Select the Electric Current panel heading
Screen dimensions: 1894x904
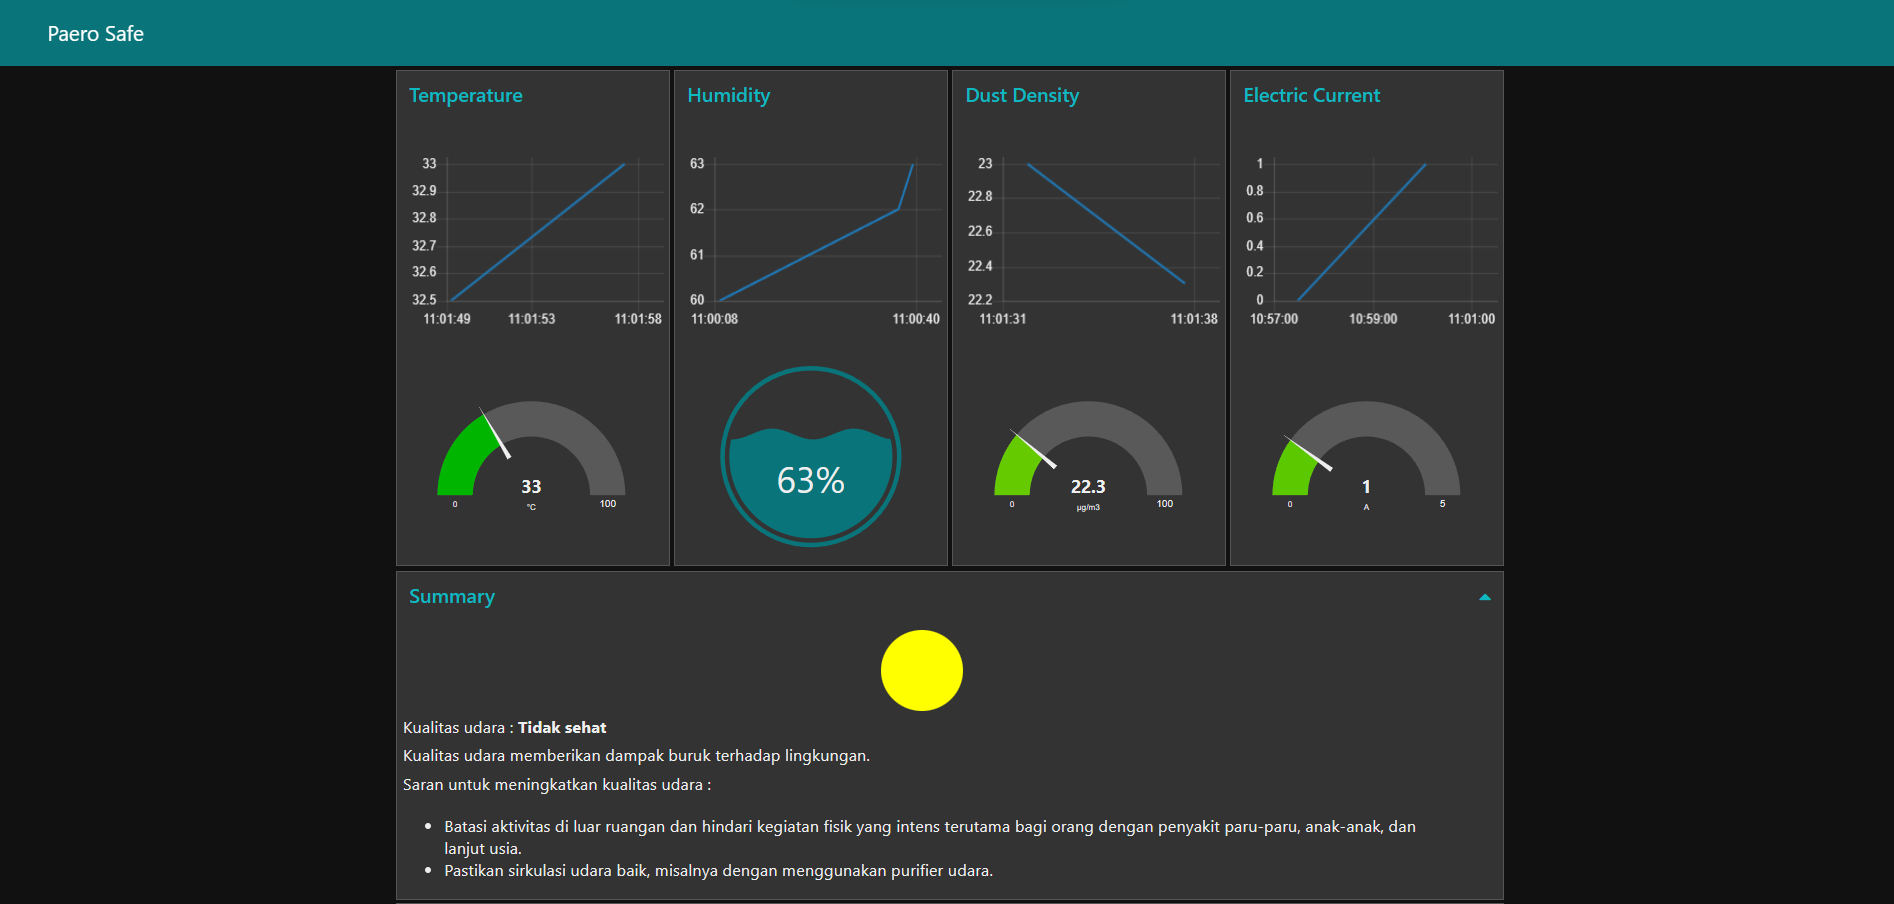(x=1311, y=96)
